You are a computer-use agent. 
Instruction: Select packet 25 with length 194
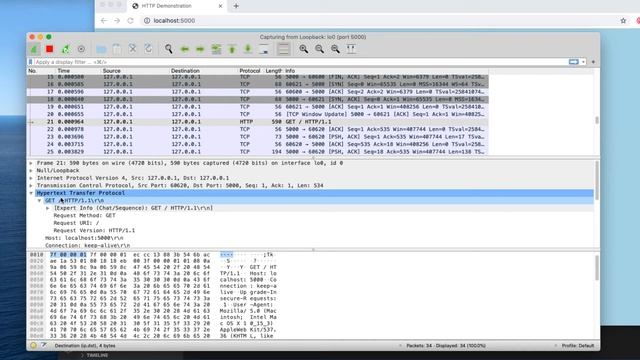pos(258,151)
